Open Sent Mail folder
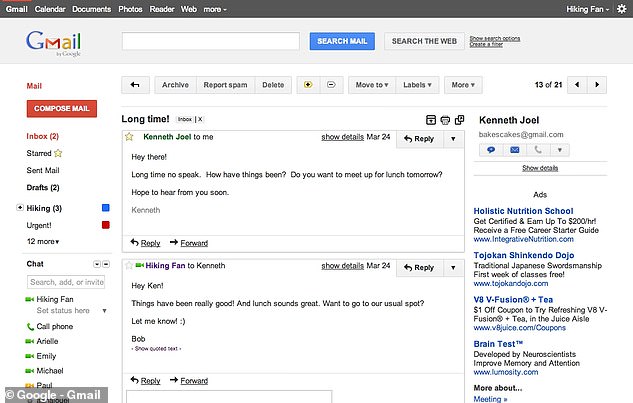 tap(43, 170)
